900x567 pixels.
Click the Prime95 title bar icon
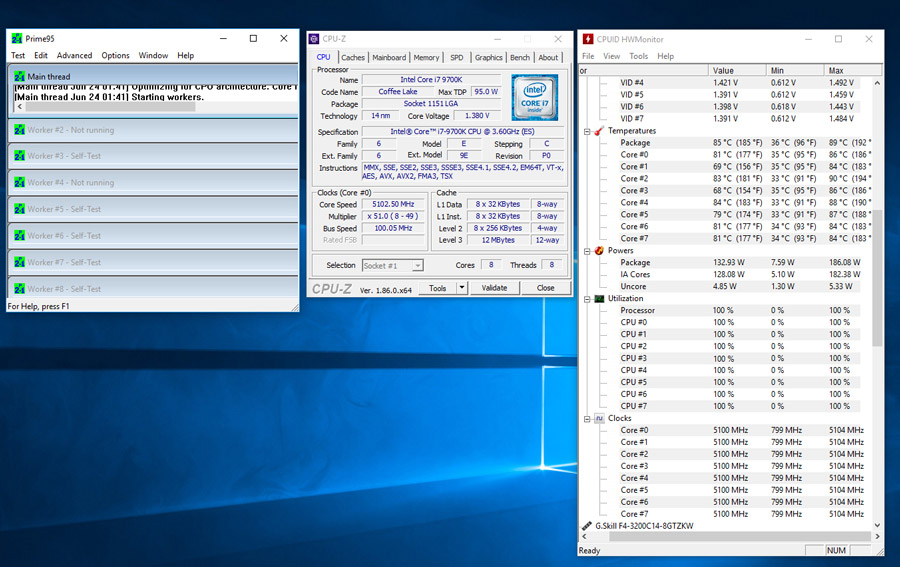[17, 38]
